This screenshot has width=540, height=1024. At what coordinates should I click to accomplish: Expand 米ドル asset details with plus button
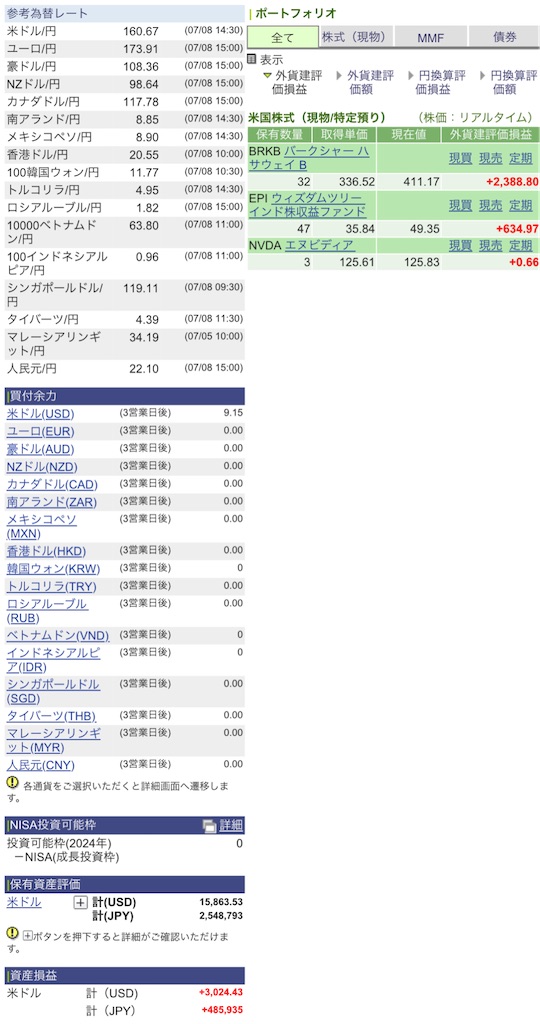pyautogui.click(x=80, y=903)
